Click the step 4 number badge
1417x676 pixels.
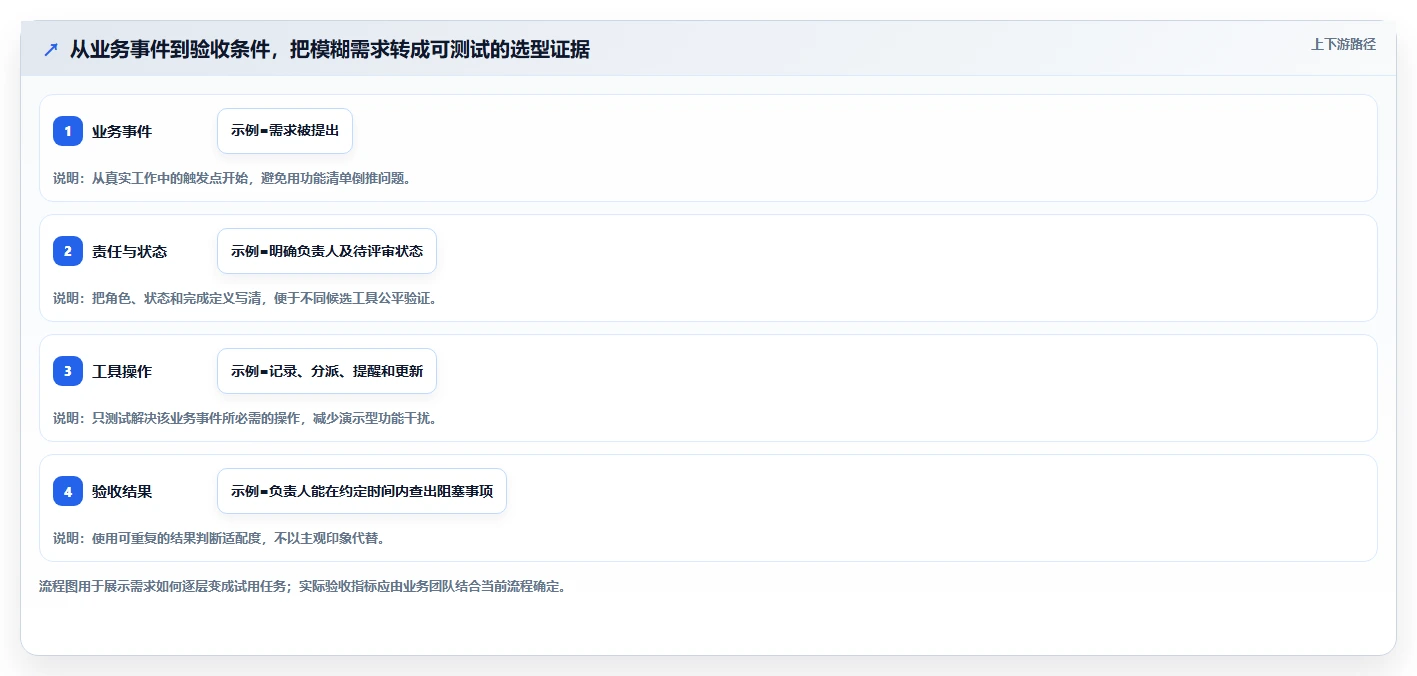[x=68, y=491]
